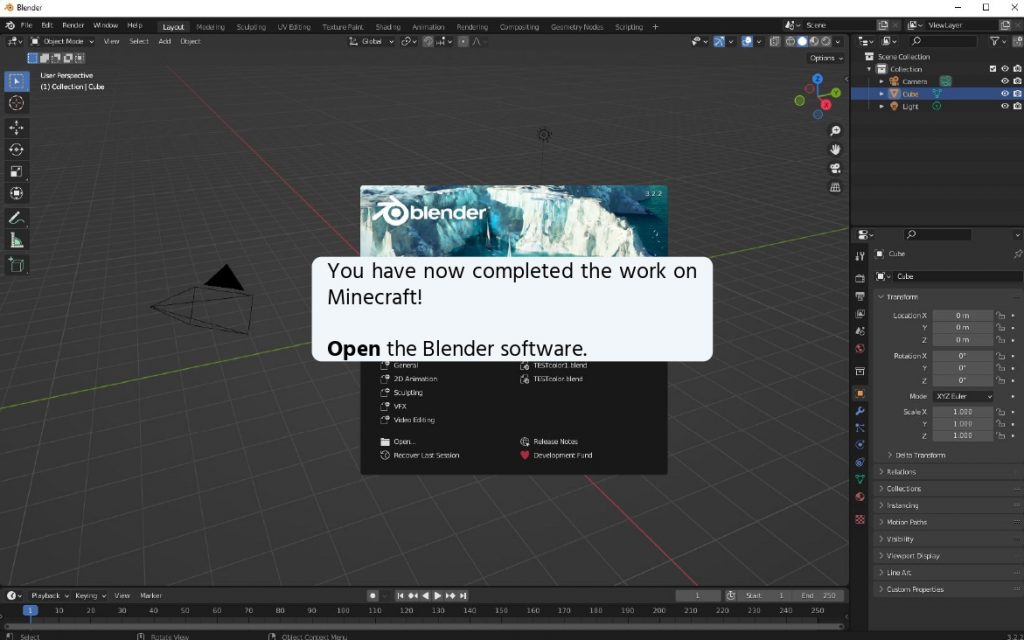Play animation forward in timeline
The image size is (1024, 640).
(438, 596)
